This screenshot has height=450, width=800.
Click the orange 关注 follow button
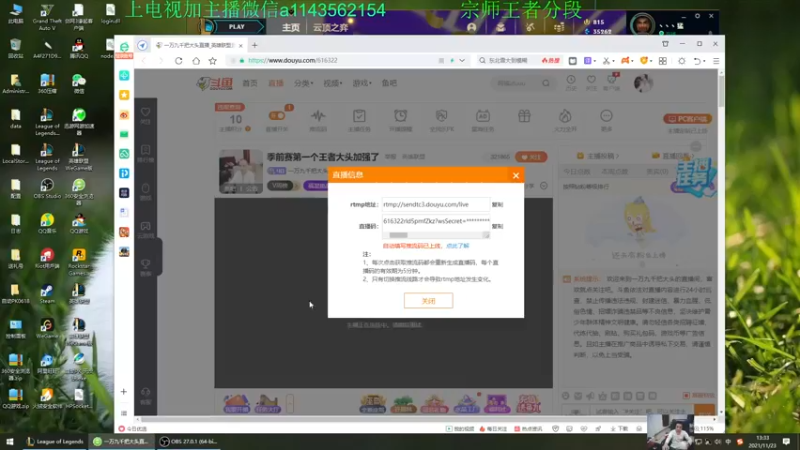tap(531, 157)
